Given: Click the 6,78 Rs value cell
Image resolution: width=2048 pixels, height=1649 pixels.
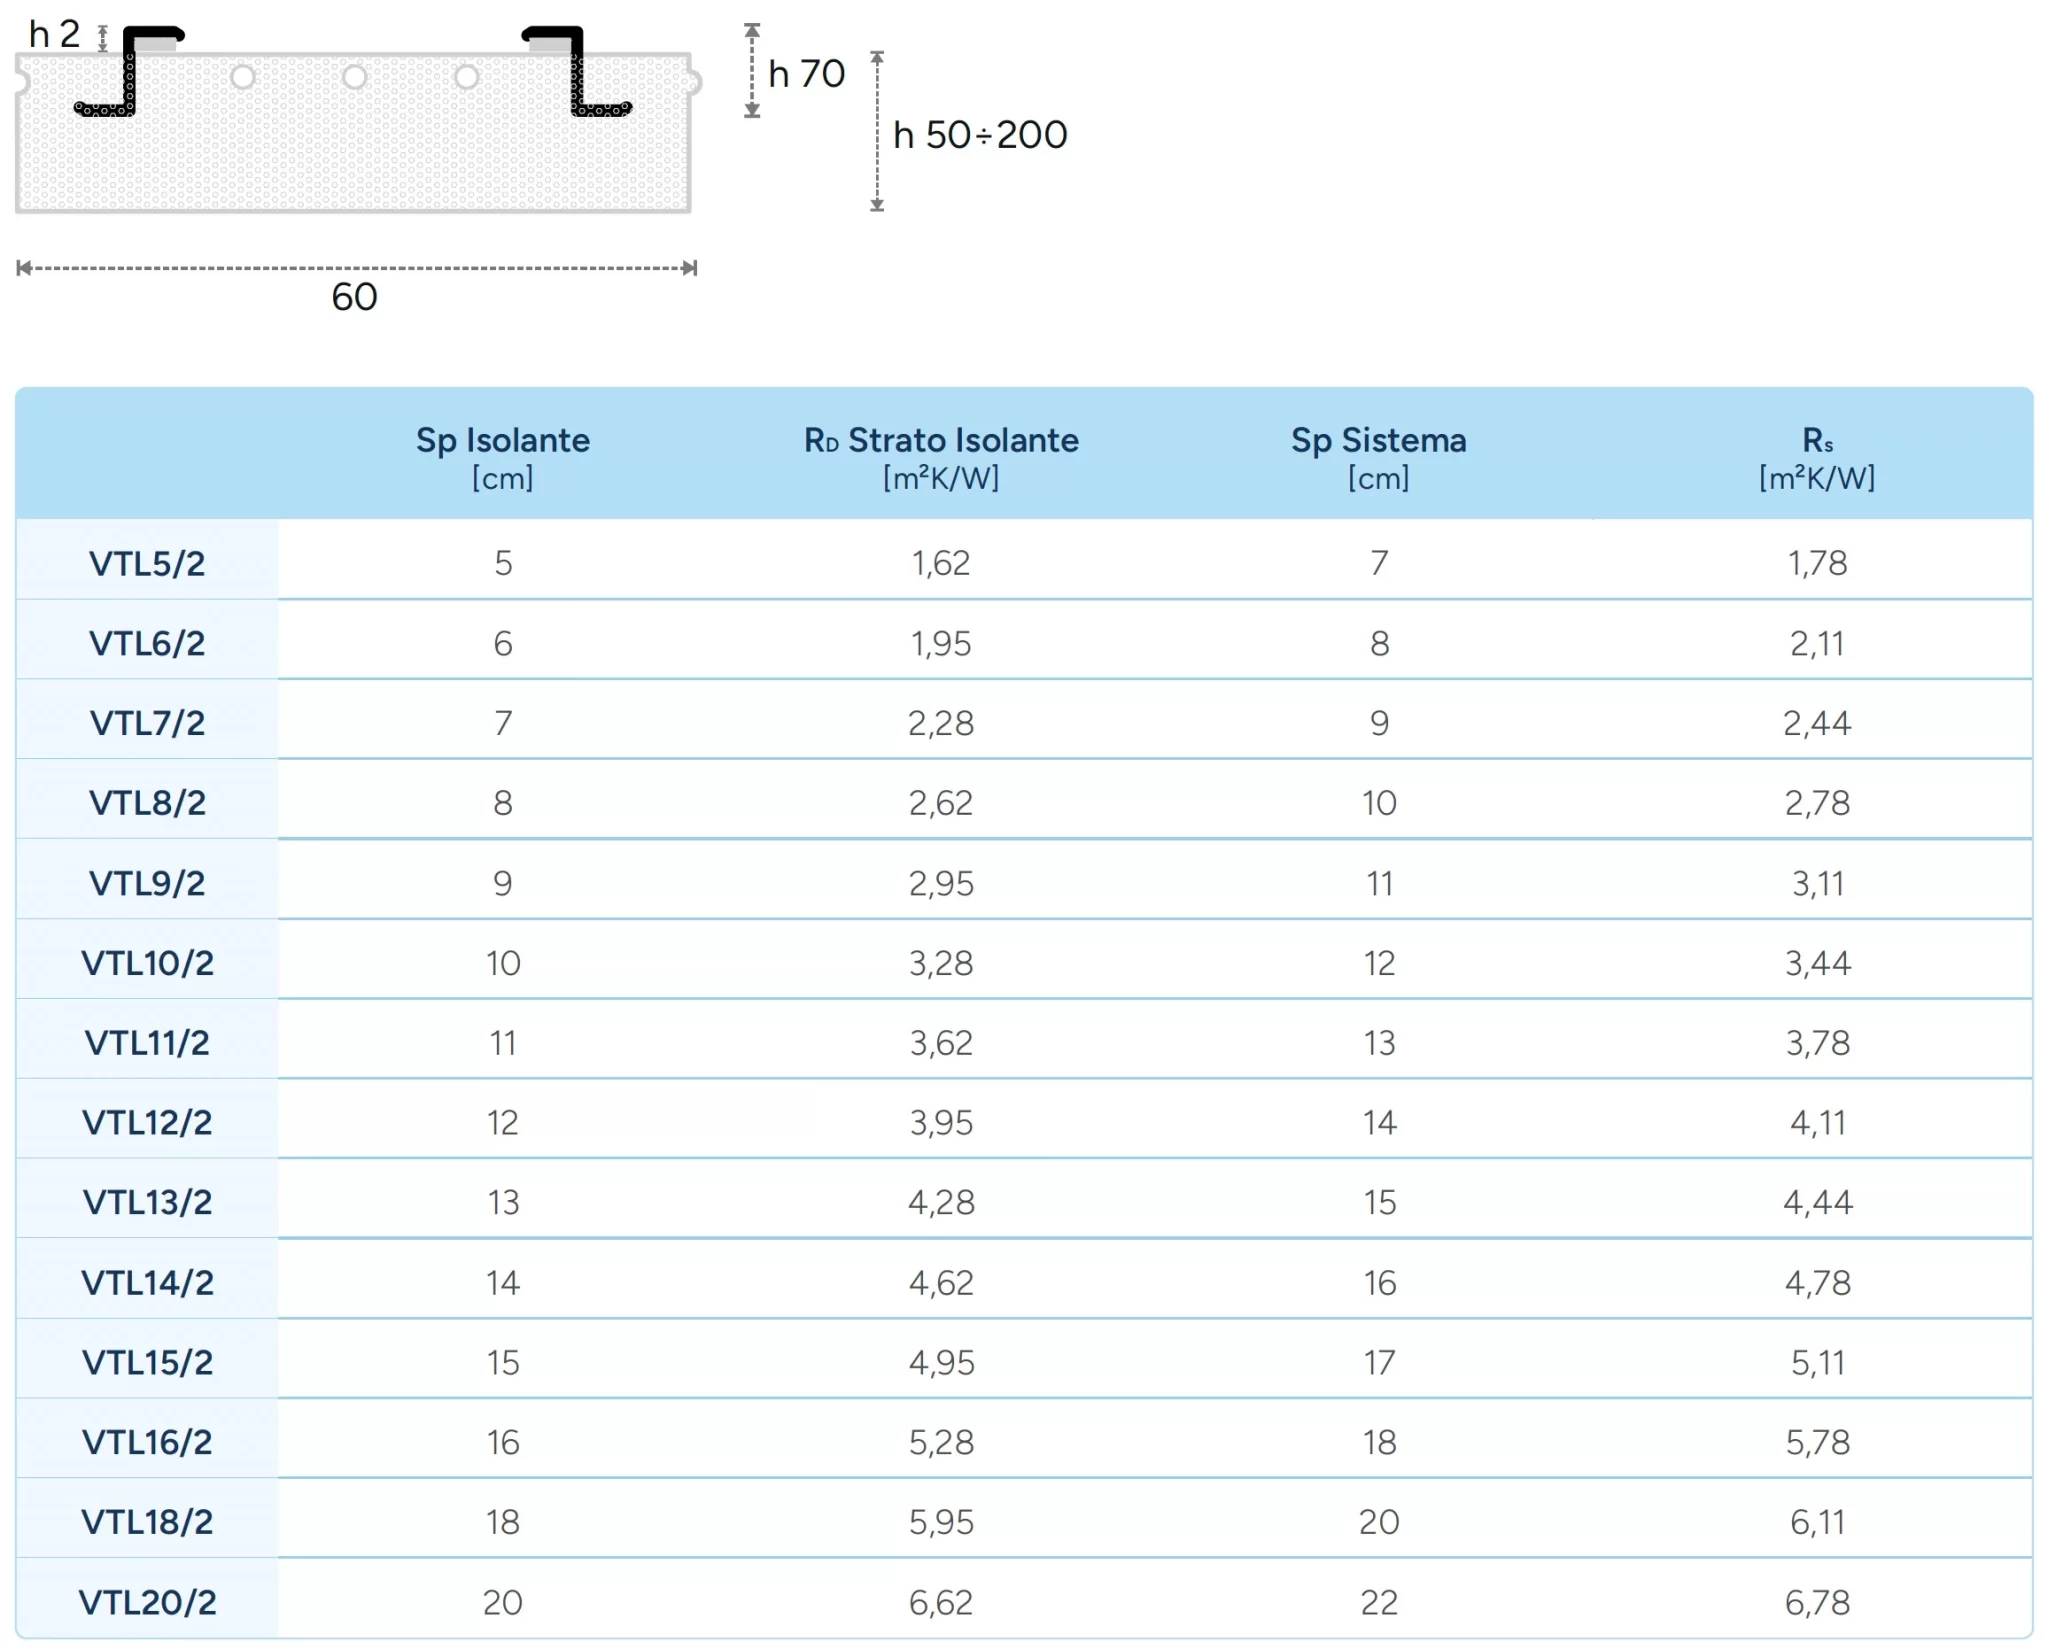Looking at the screenshot, I should click(1817, 1602).
